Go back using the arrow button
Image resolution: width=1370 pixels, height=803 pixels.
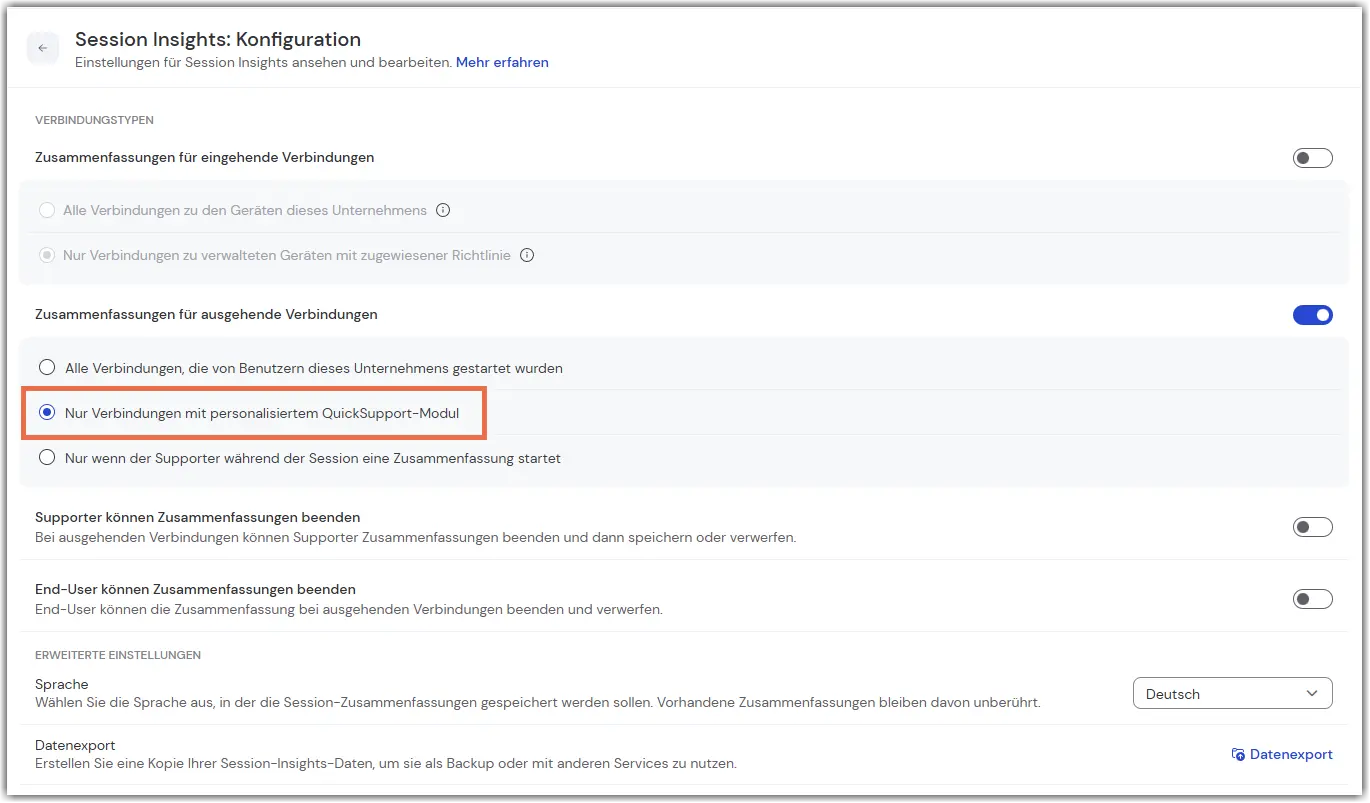42,48
